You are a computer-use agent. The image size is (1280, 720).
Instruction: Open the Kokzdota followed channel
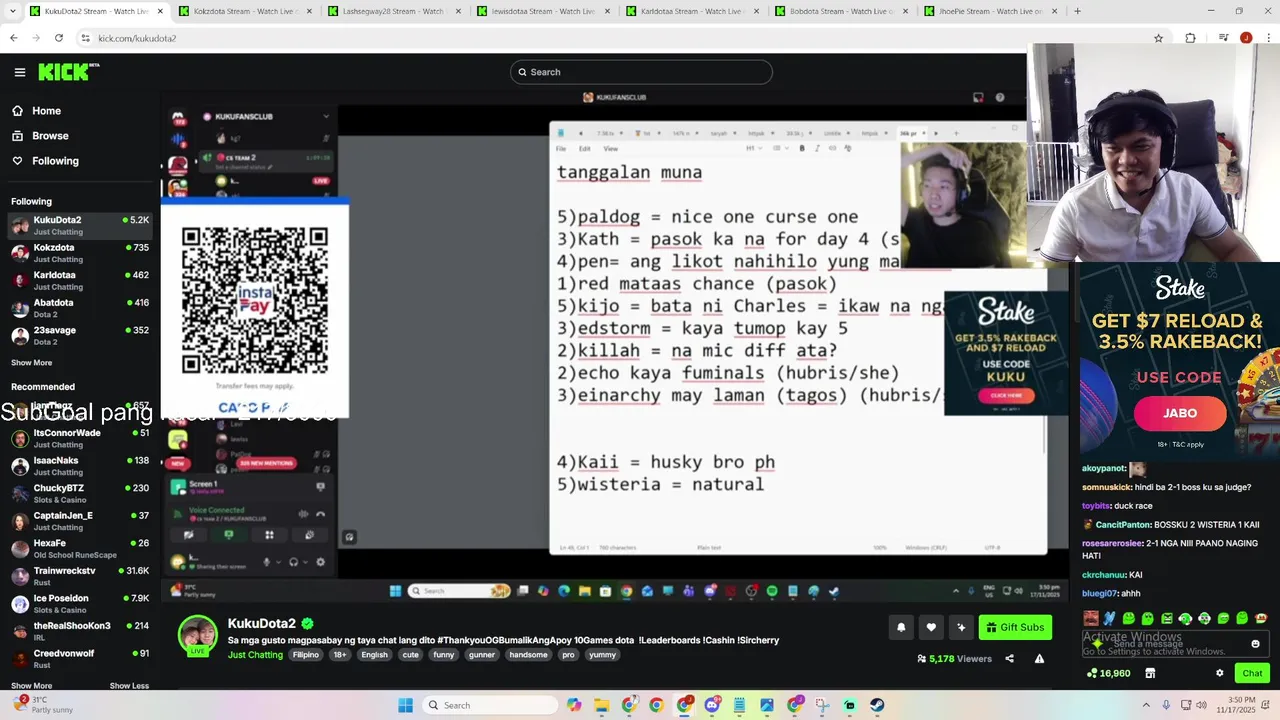80,253
